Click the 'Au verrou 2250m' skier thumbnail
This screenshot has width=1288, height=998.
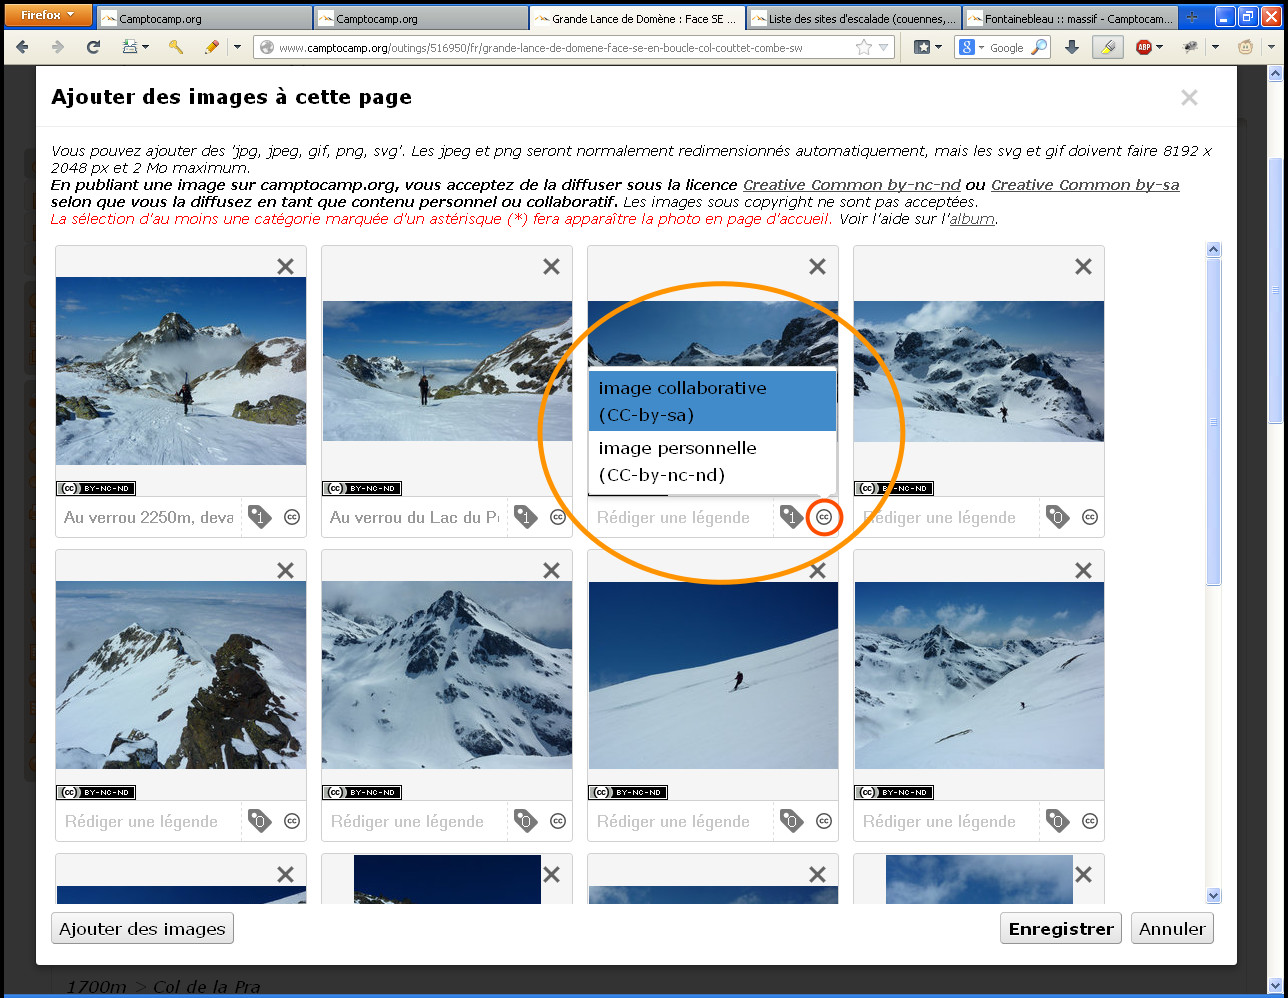pyautogui.click(x=181, y=371)
